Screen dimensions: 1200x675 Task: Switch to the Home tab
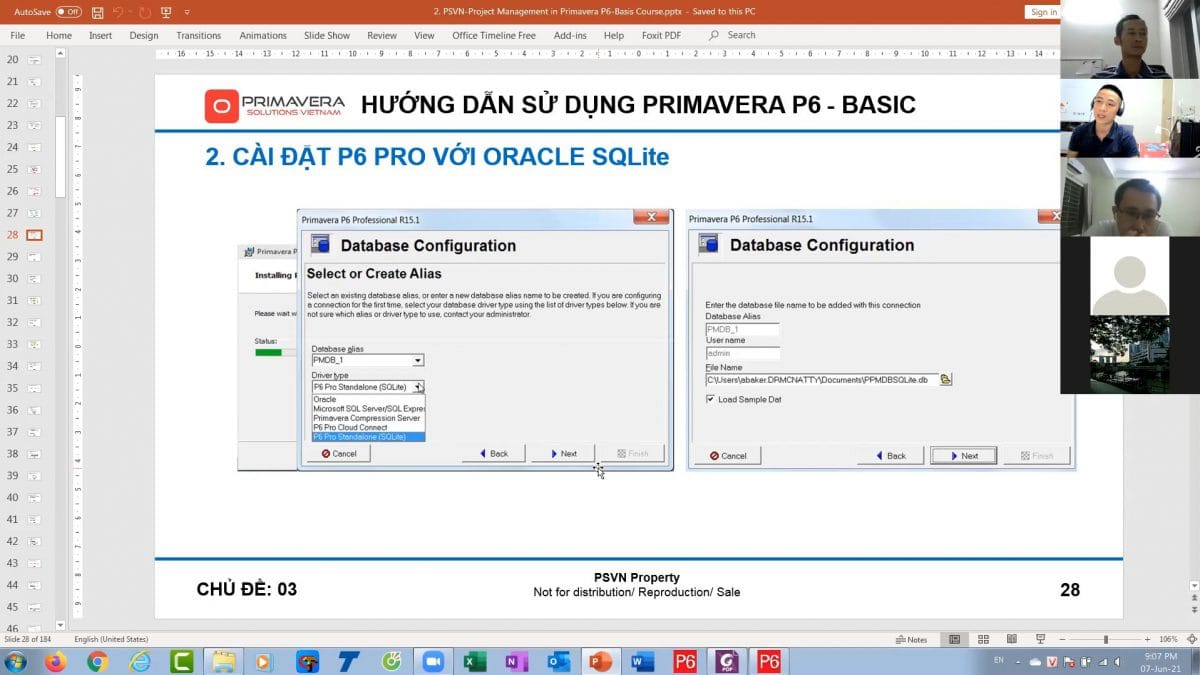click(x=59, y=35)
